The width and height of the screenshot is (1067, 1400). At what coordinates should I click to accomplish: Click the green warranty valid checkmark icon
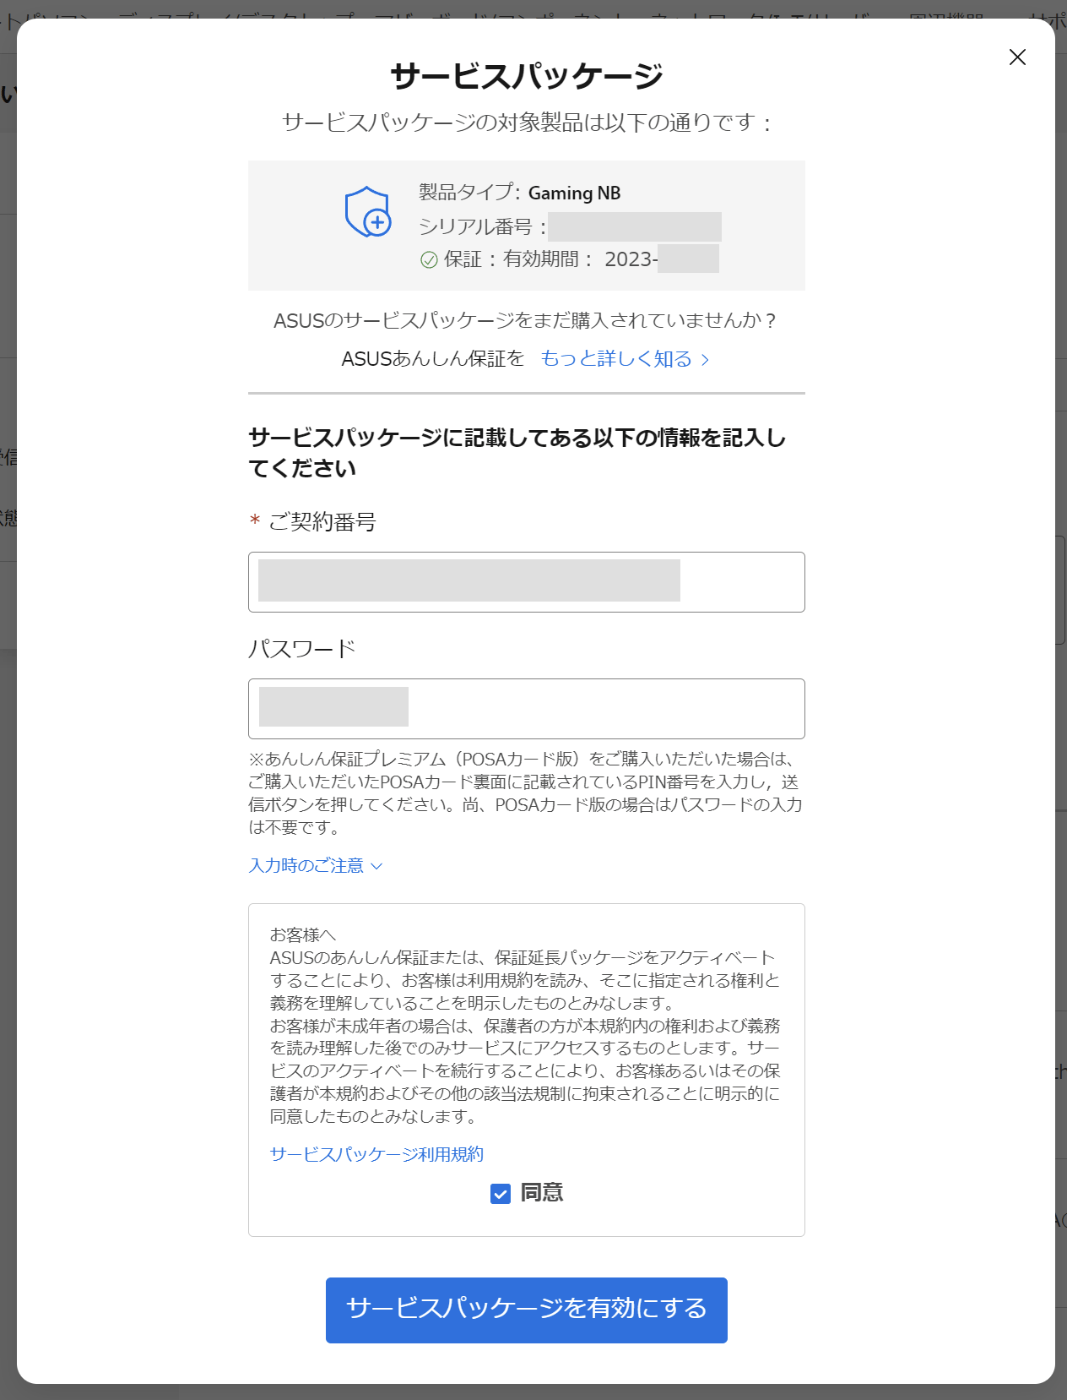(429, 260)
